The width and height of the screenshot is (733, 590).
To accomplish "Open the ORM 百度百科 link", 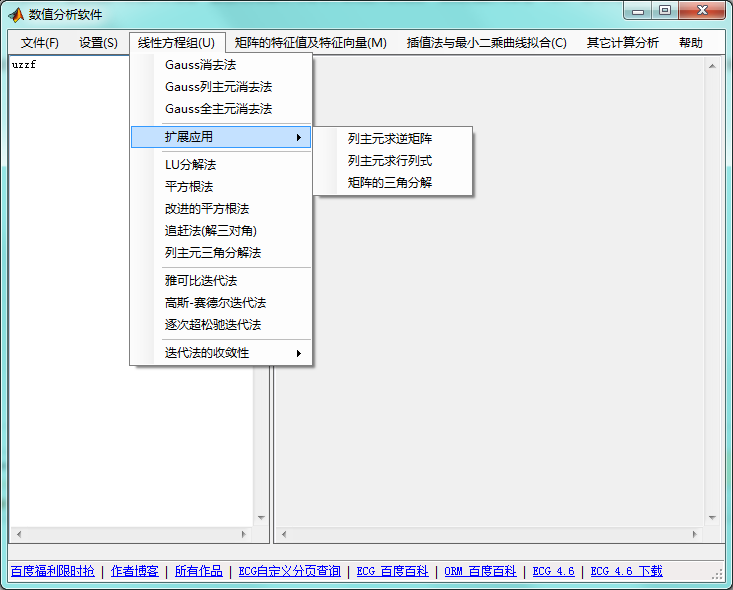I will click(x=480, y=571).
